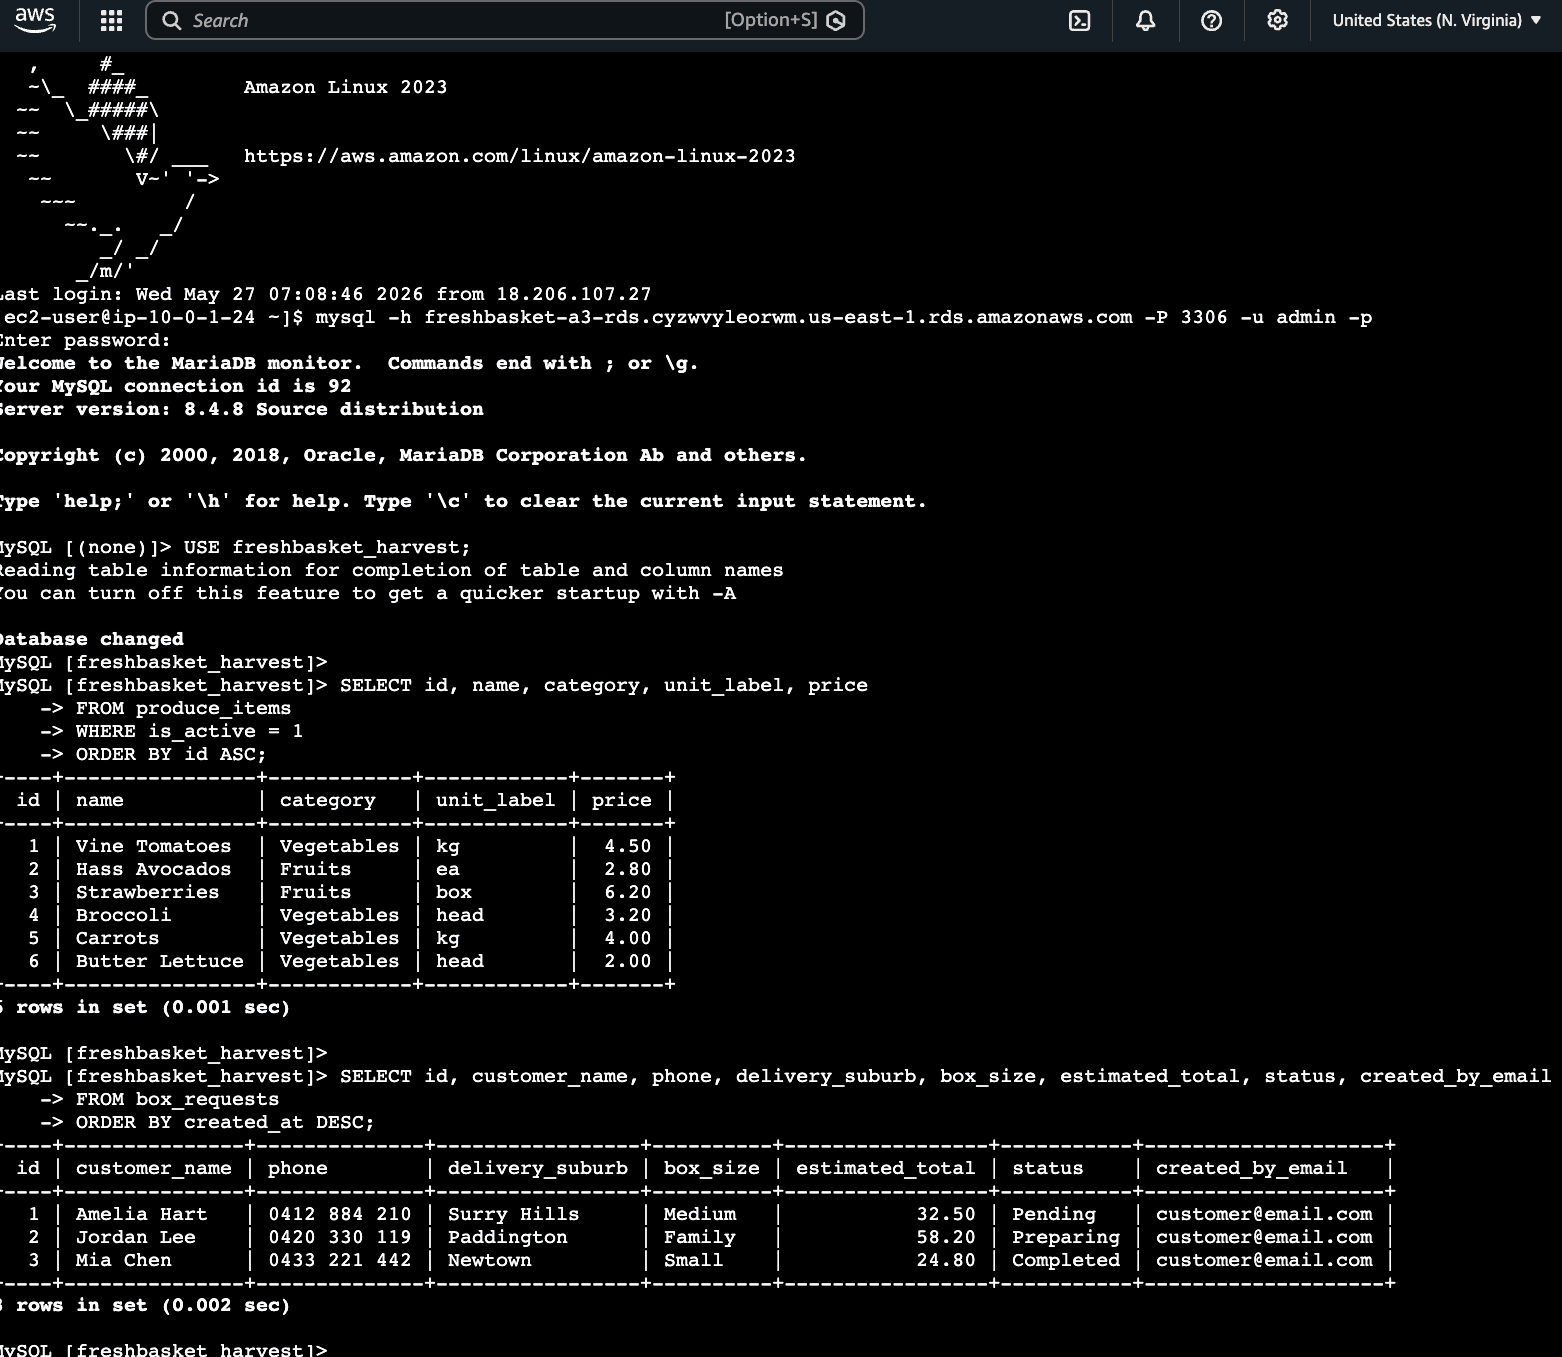Open the settings gear
Viewport: 1562px width, 1357px height.
[1277, 20]
